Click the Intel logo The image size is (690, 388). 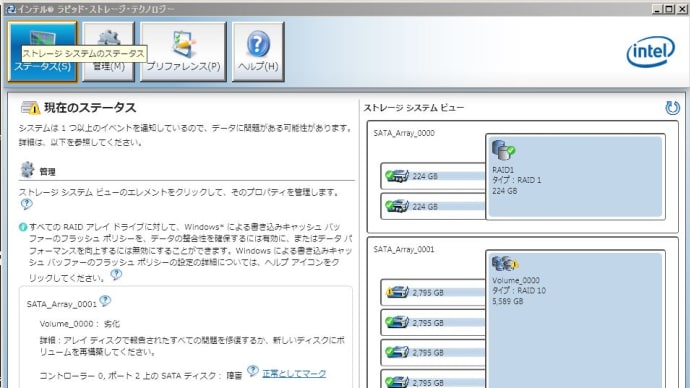(x=650, y=51)
